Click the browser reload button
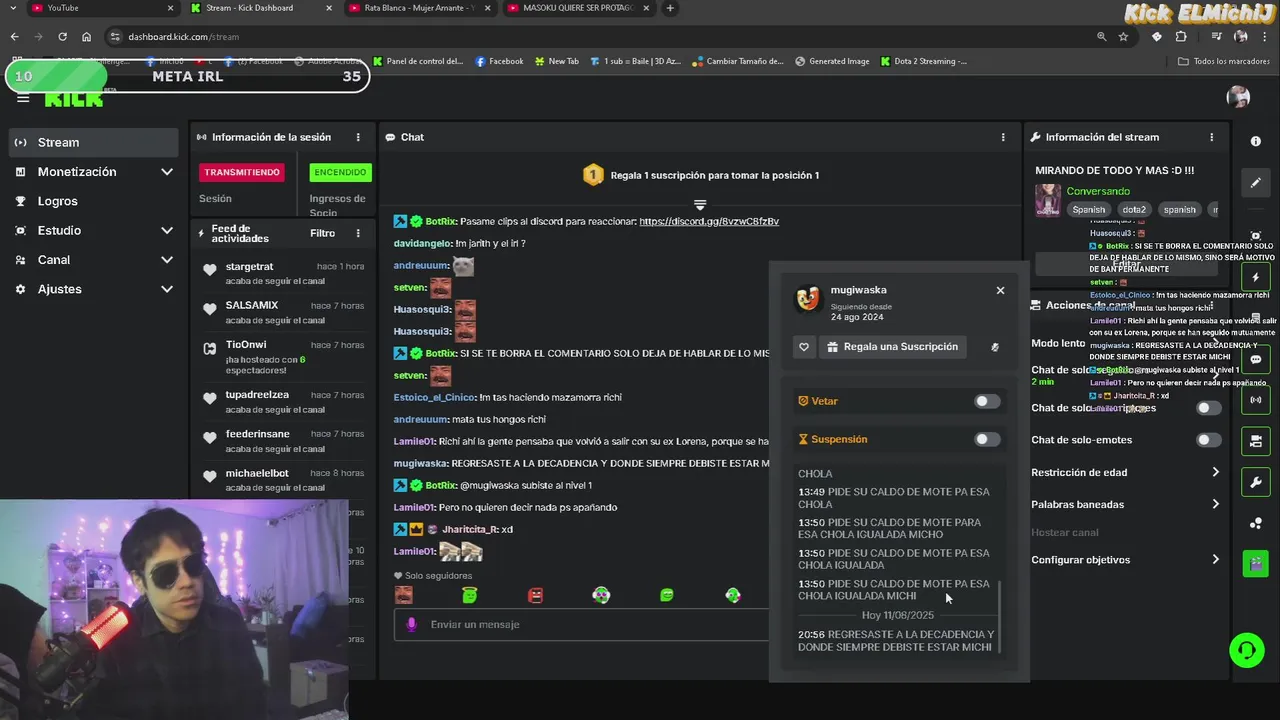1280x720 pixels. (x=62, y=36)
